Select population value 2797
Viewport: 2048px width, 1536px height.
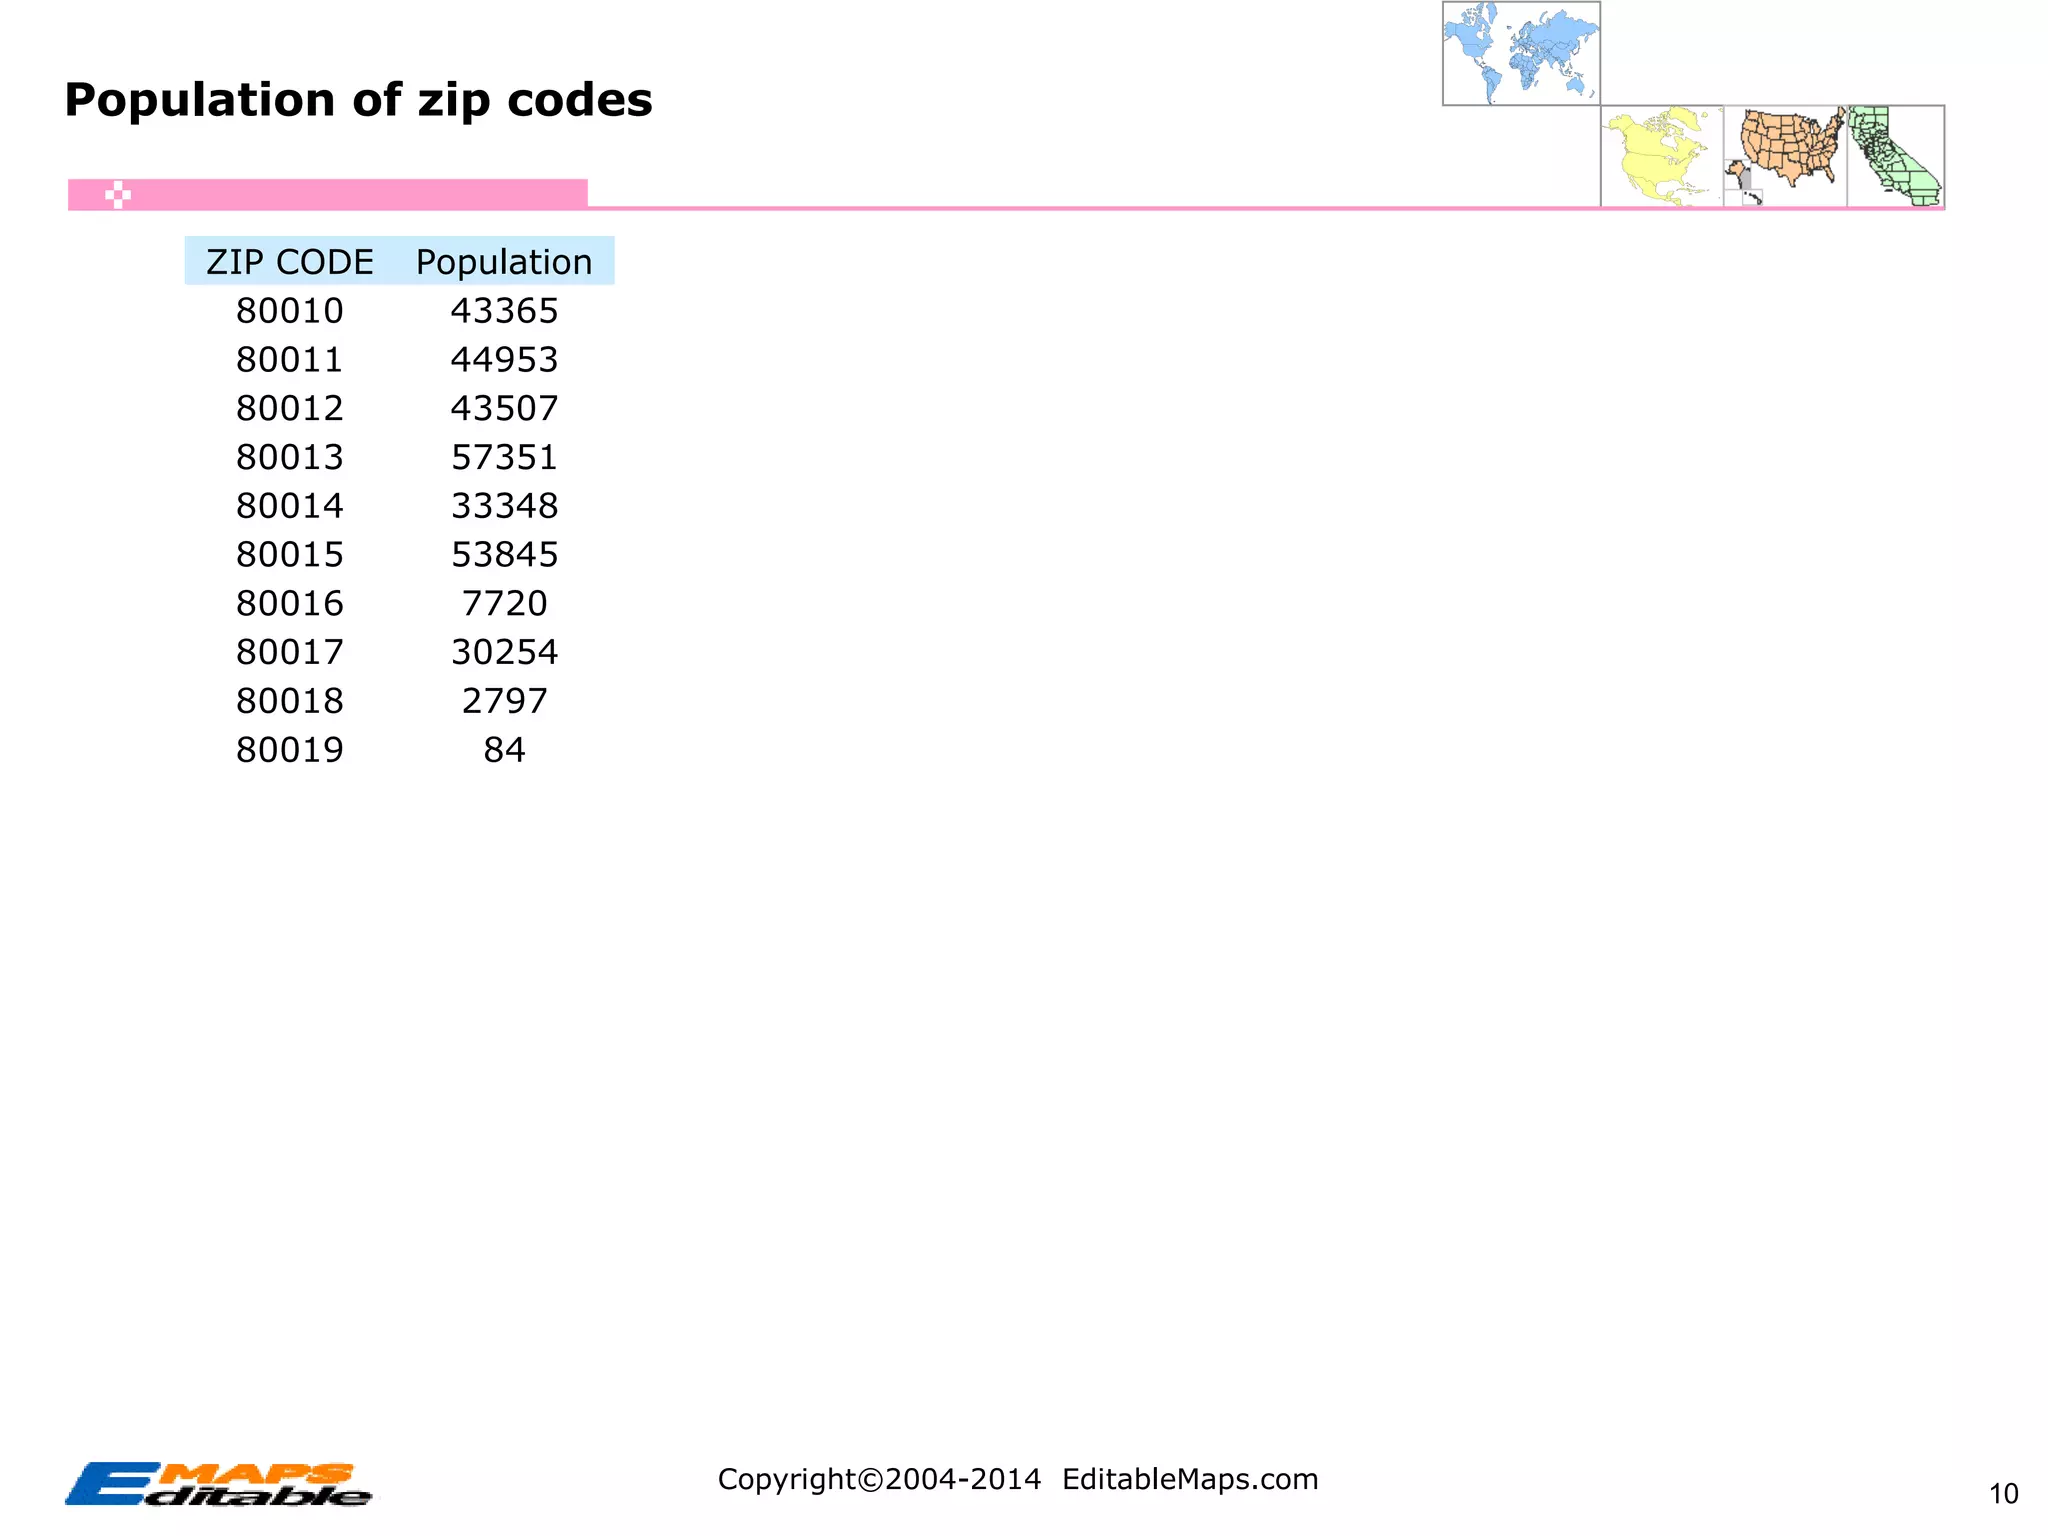(504, 701)
